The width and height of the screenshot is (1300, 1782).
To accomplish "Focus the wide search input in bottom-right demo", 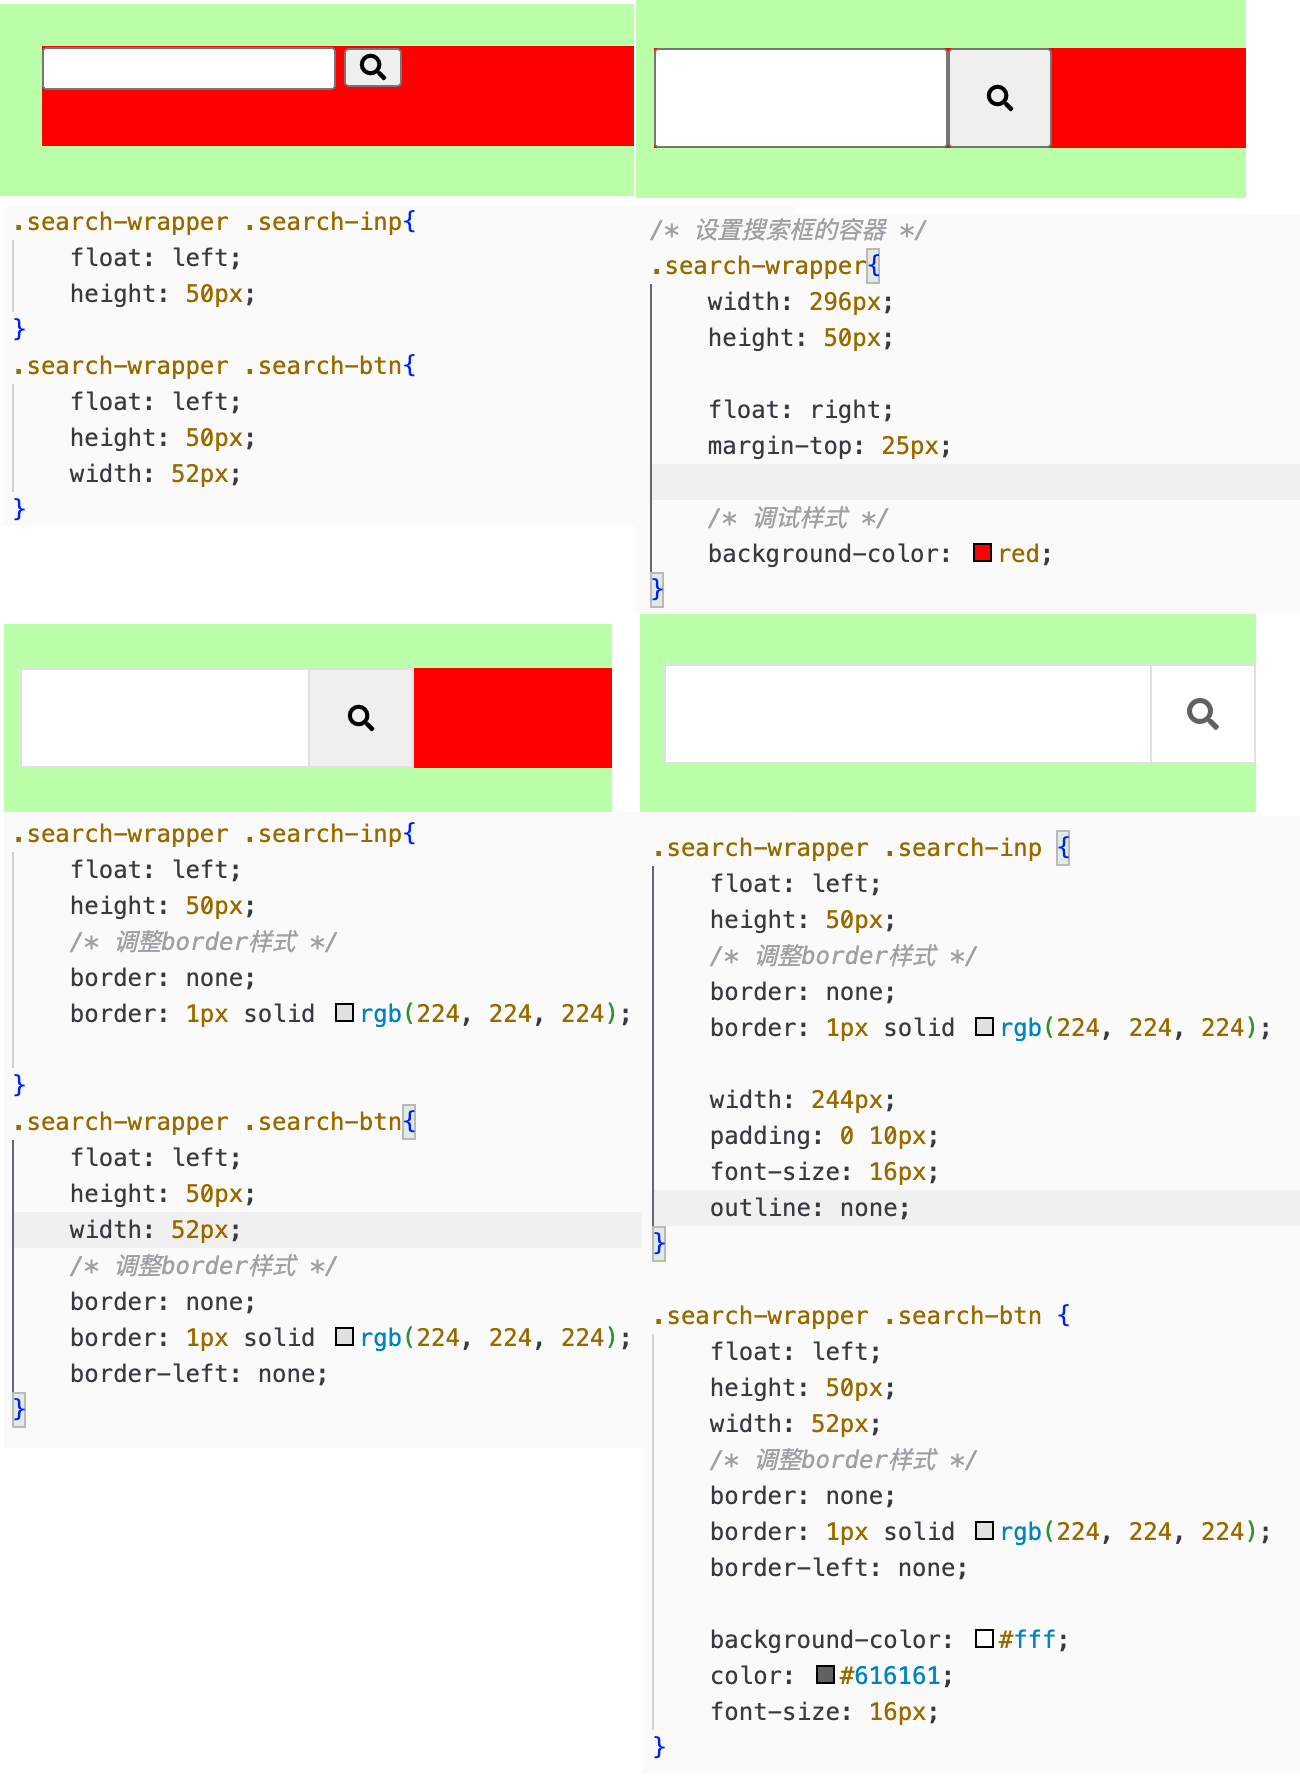I will point(908,714).
